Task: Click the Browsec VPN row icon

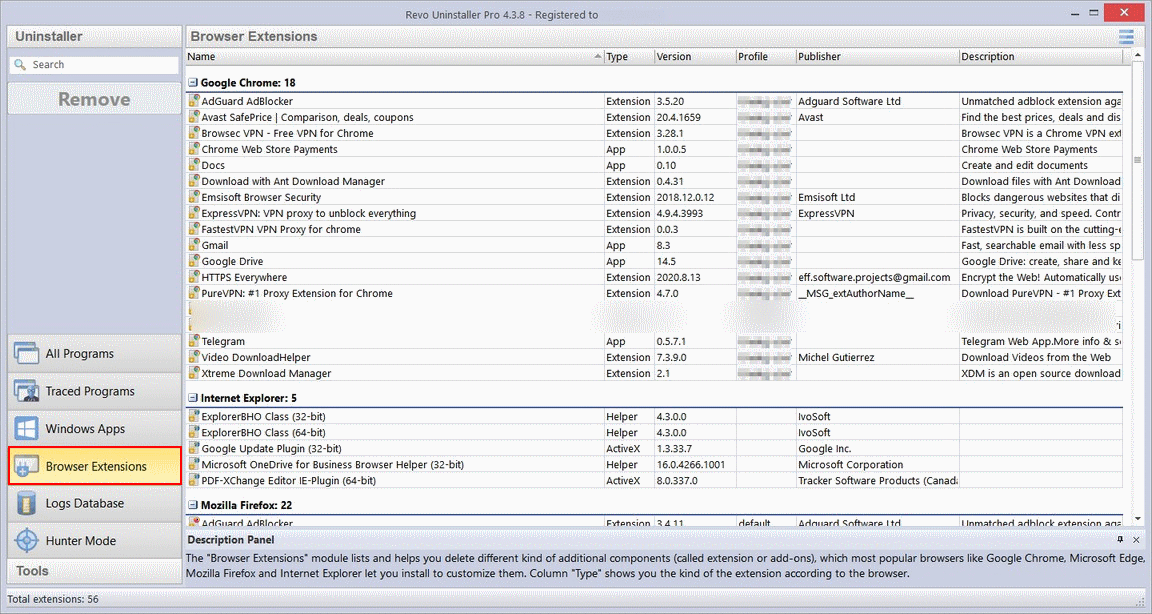Action: tap(194, 133)
